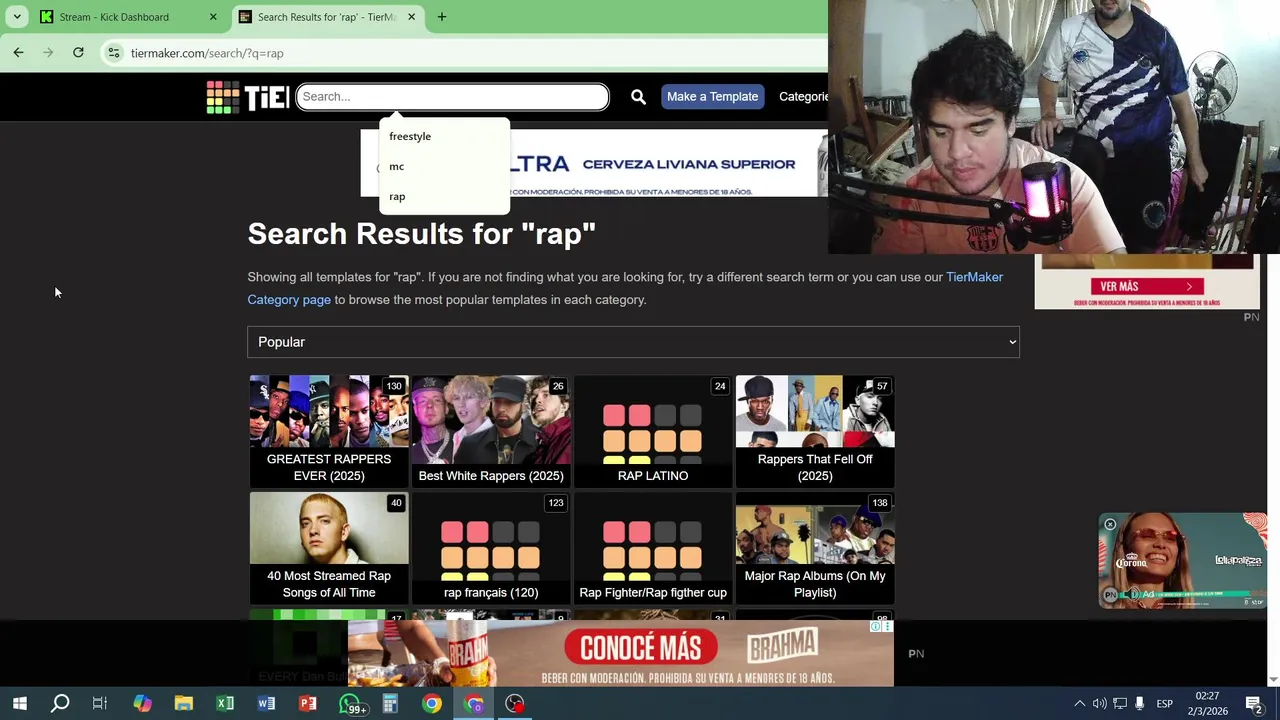The width and height of the screenshot is (1280, 720).
Task: Close the Corona floating video ad
Action: click(1110, 524)
